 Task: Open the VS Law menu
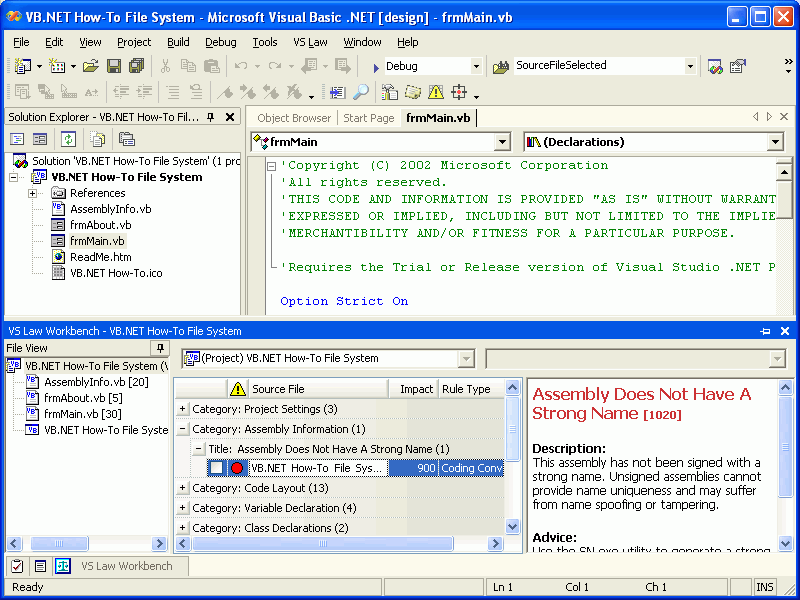(310, 42)
